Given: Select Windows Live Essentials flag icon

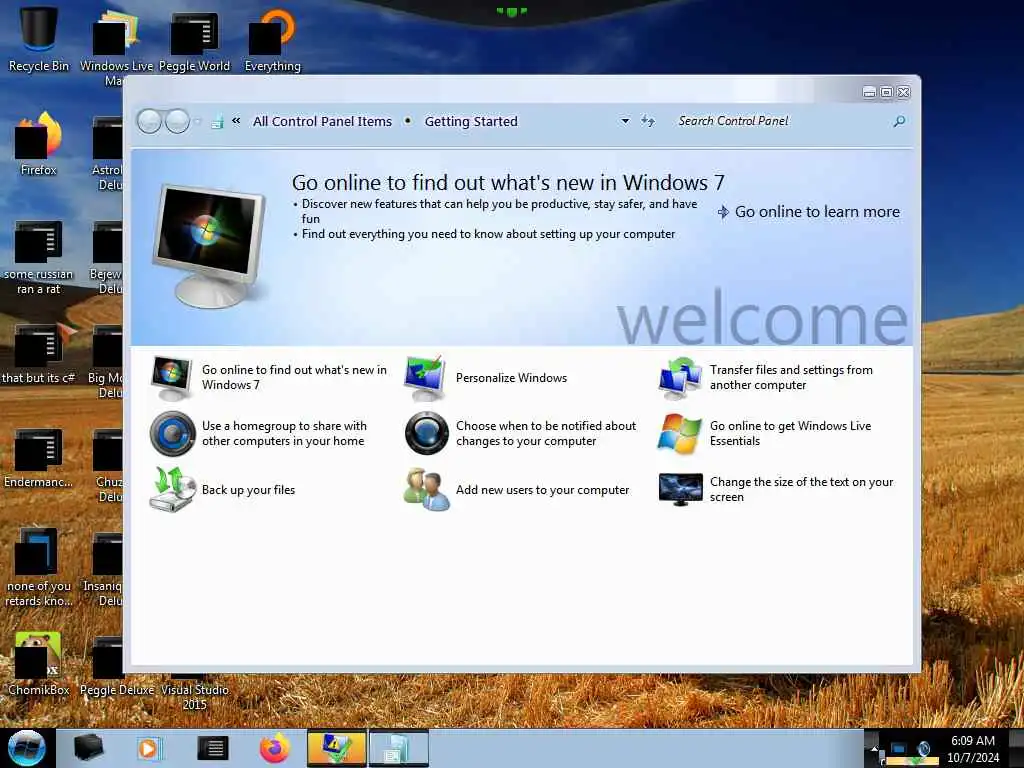Looking at the screenshot, I should [x=680, y=434].
